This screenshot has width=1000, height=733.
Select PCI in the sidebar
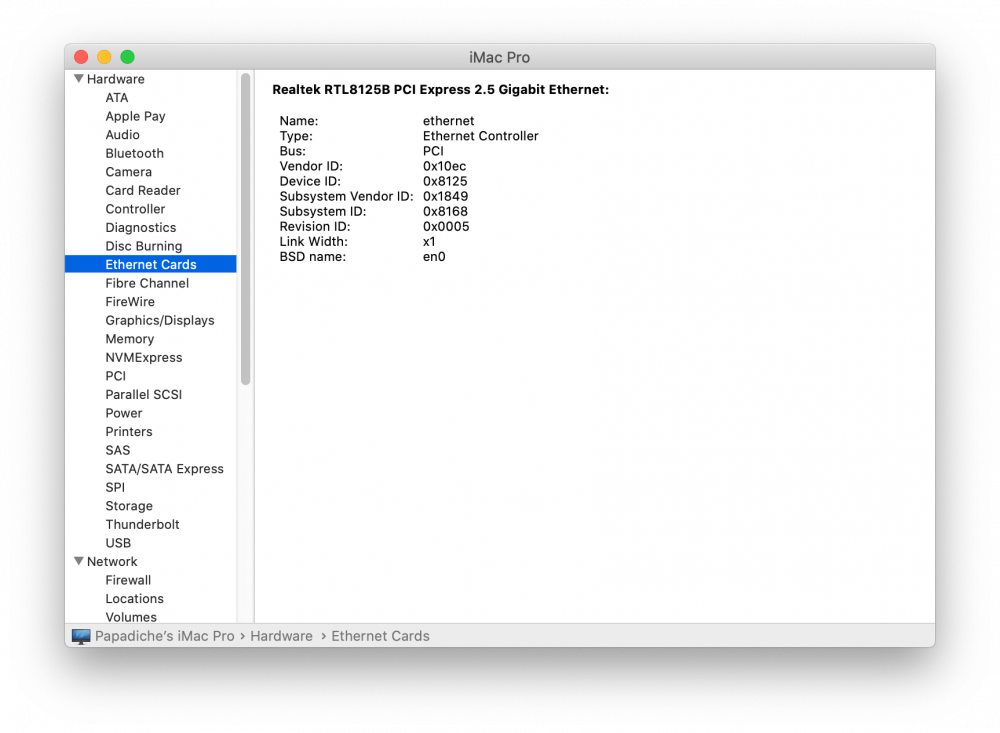(x=116, y=376)
